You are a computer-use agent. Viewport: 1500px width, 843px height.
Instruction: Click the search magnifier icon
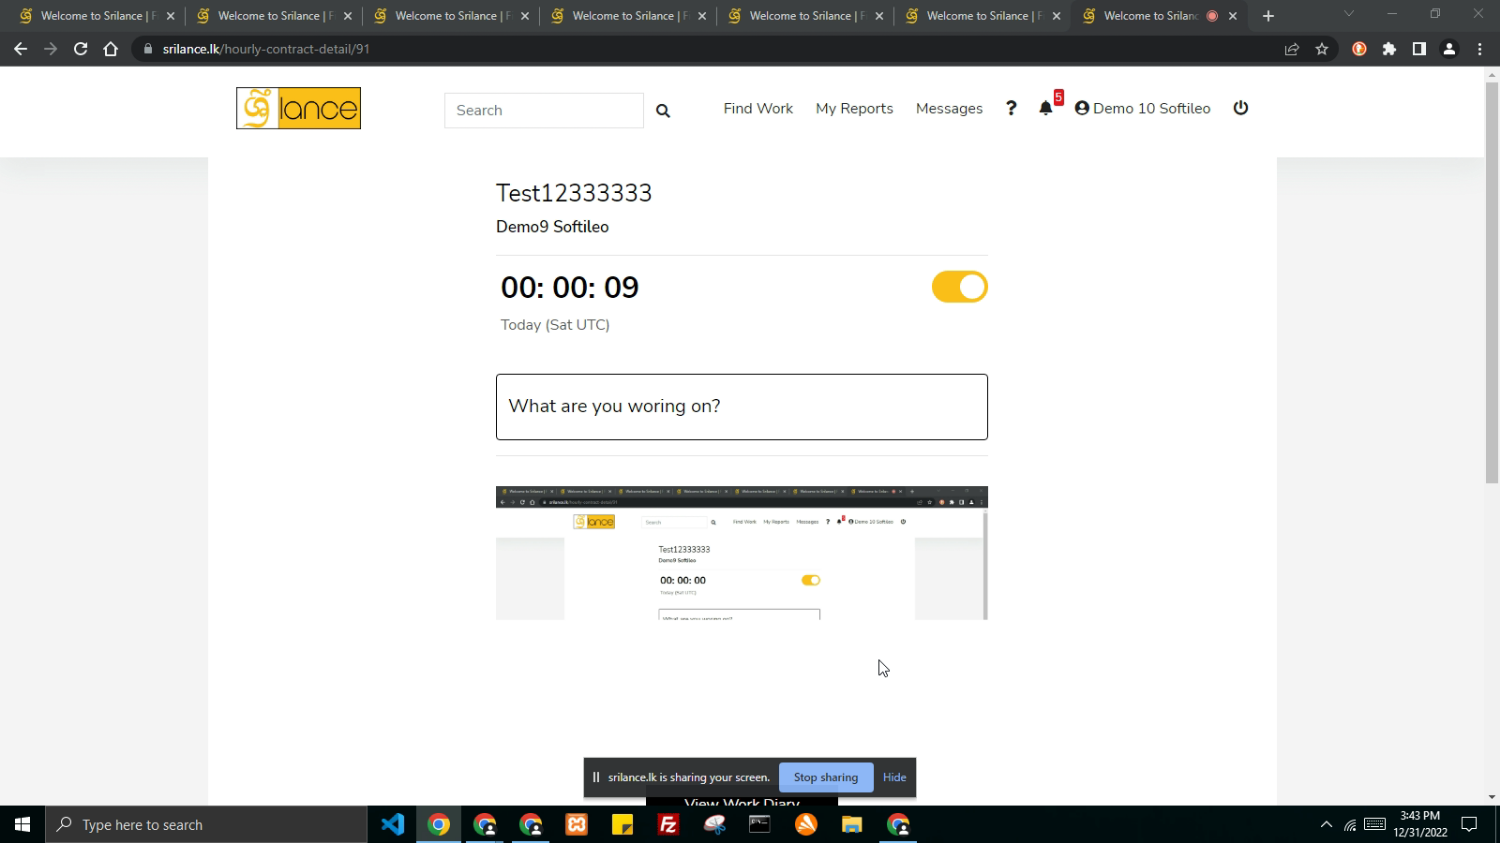pos(663,111)
